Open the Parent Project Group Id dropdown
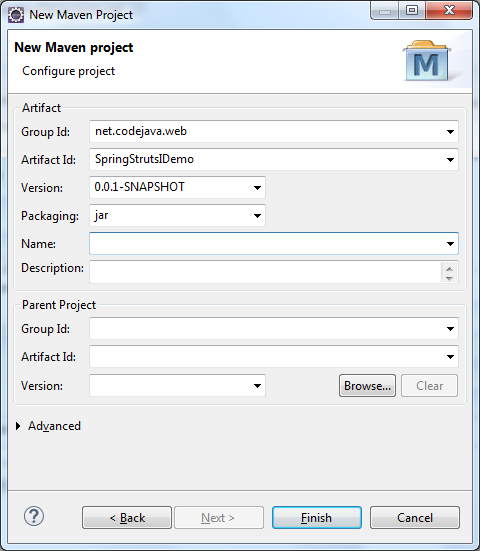The height and width of the screenshot is (551, 480). [x=450, y=329]
